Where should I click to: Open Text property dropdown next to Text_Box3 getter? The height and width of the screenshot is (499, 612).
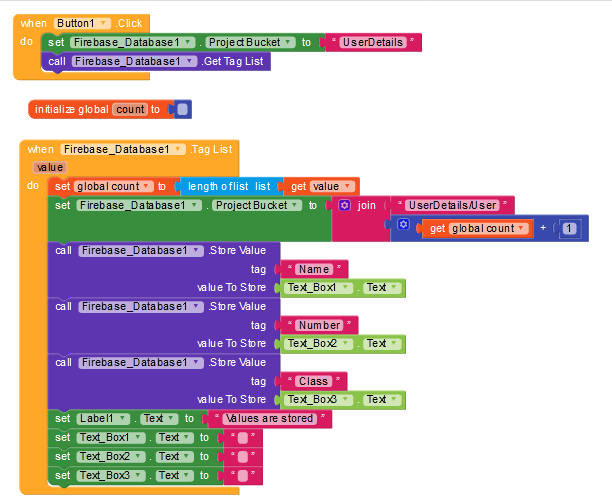(382, 400)
